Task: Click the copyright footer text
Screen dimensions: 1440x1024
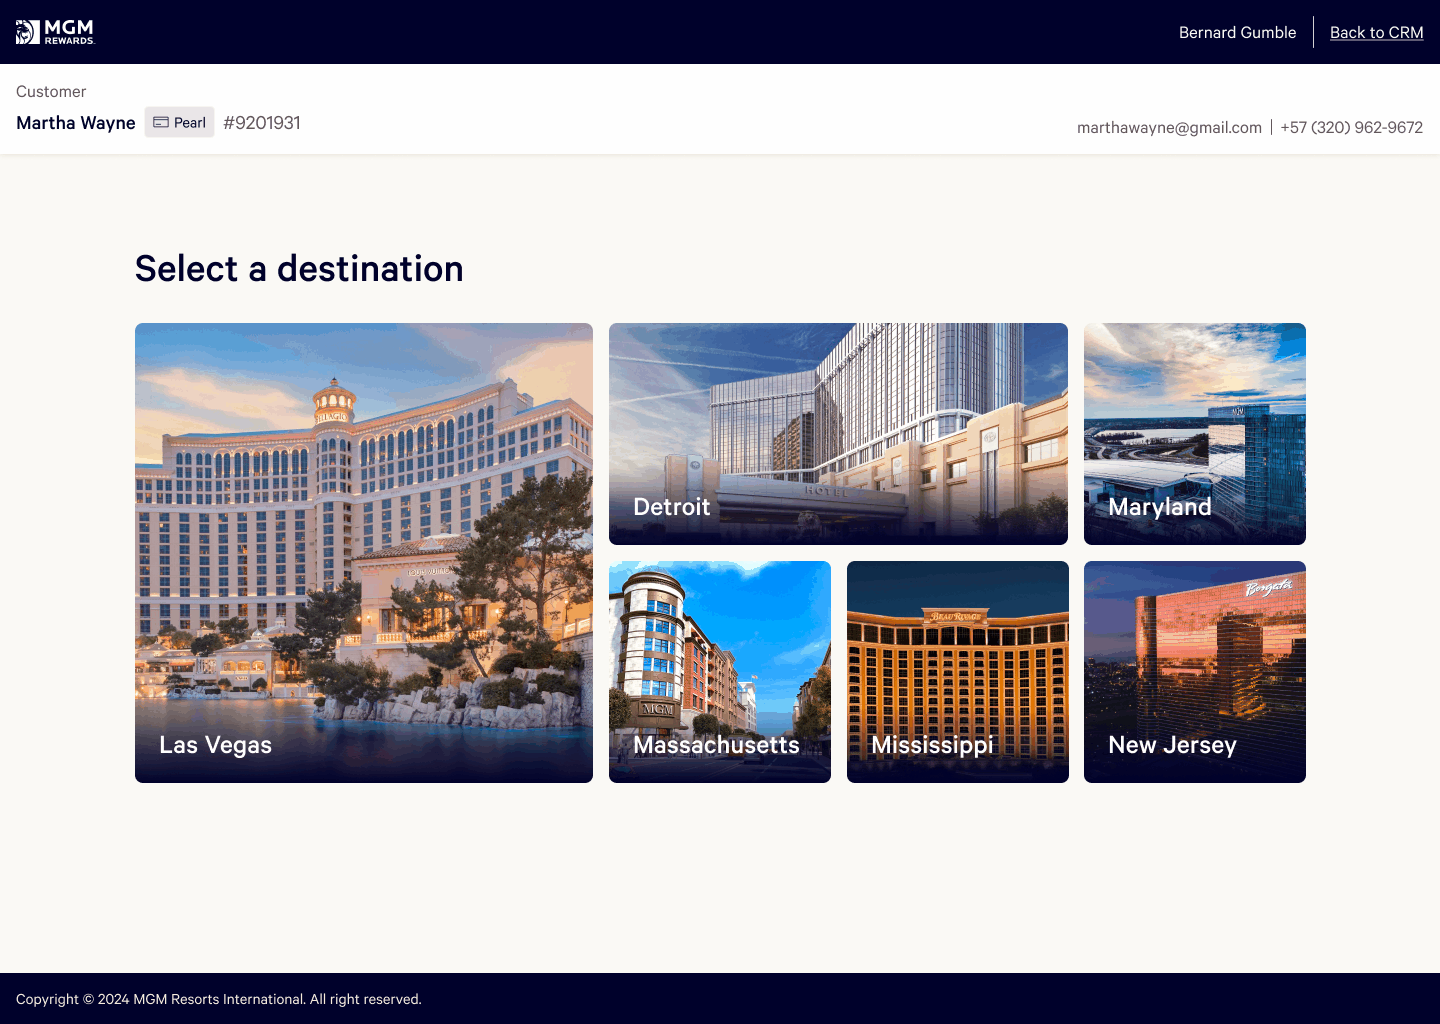Action: pyautogui.click(x=219, y=999)
